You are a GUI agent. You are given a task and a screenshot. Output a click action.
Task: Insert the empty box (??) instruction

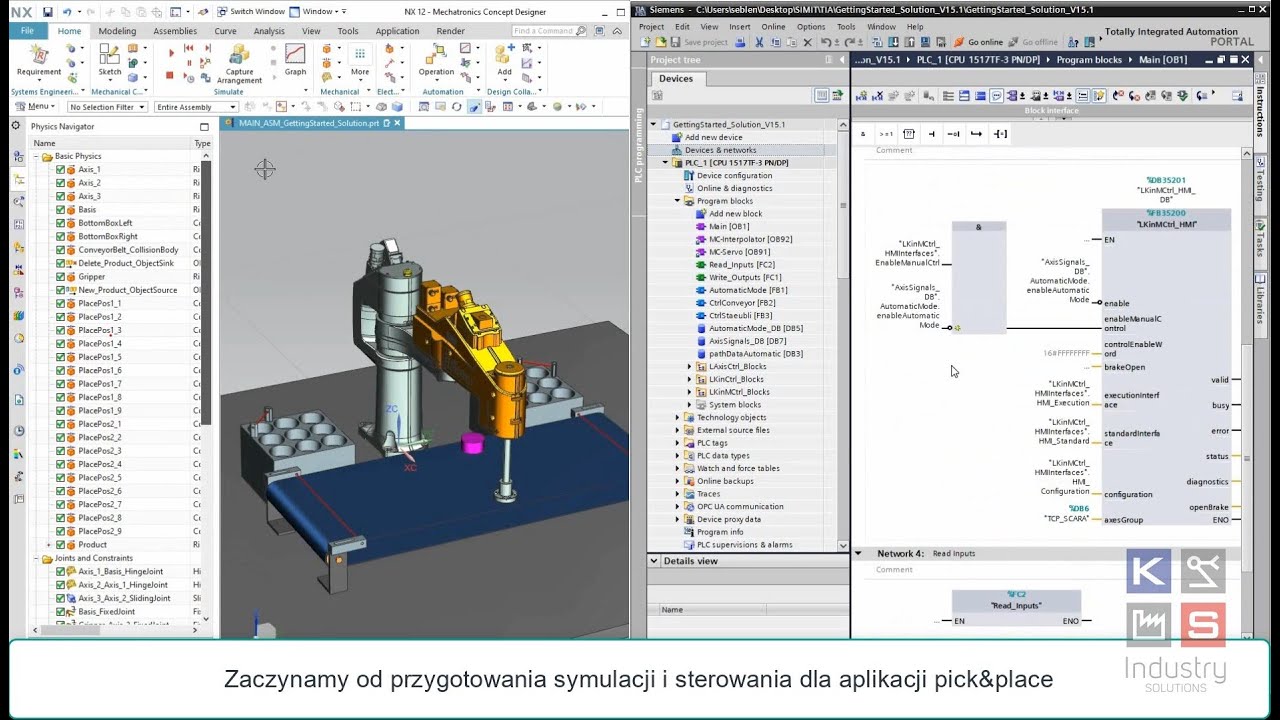tap(909, 133)
